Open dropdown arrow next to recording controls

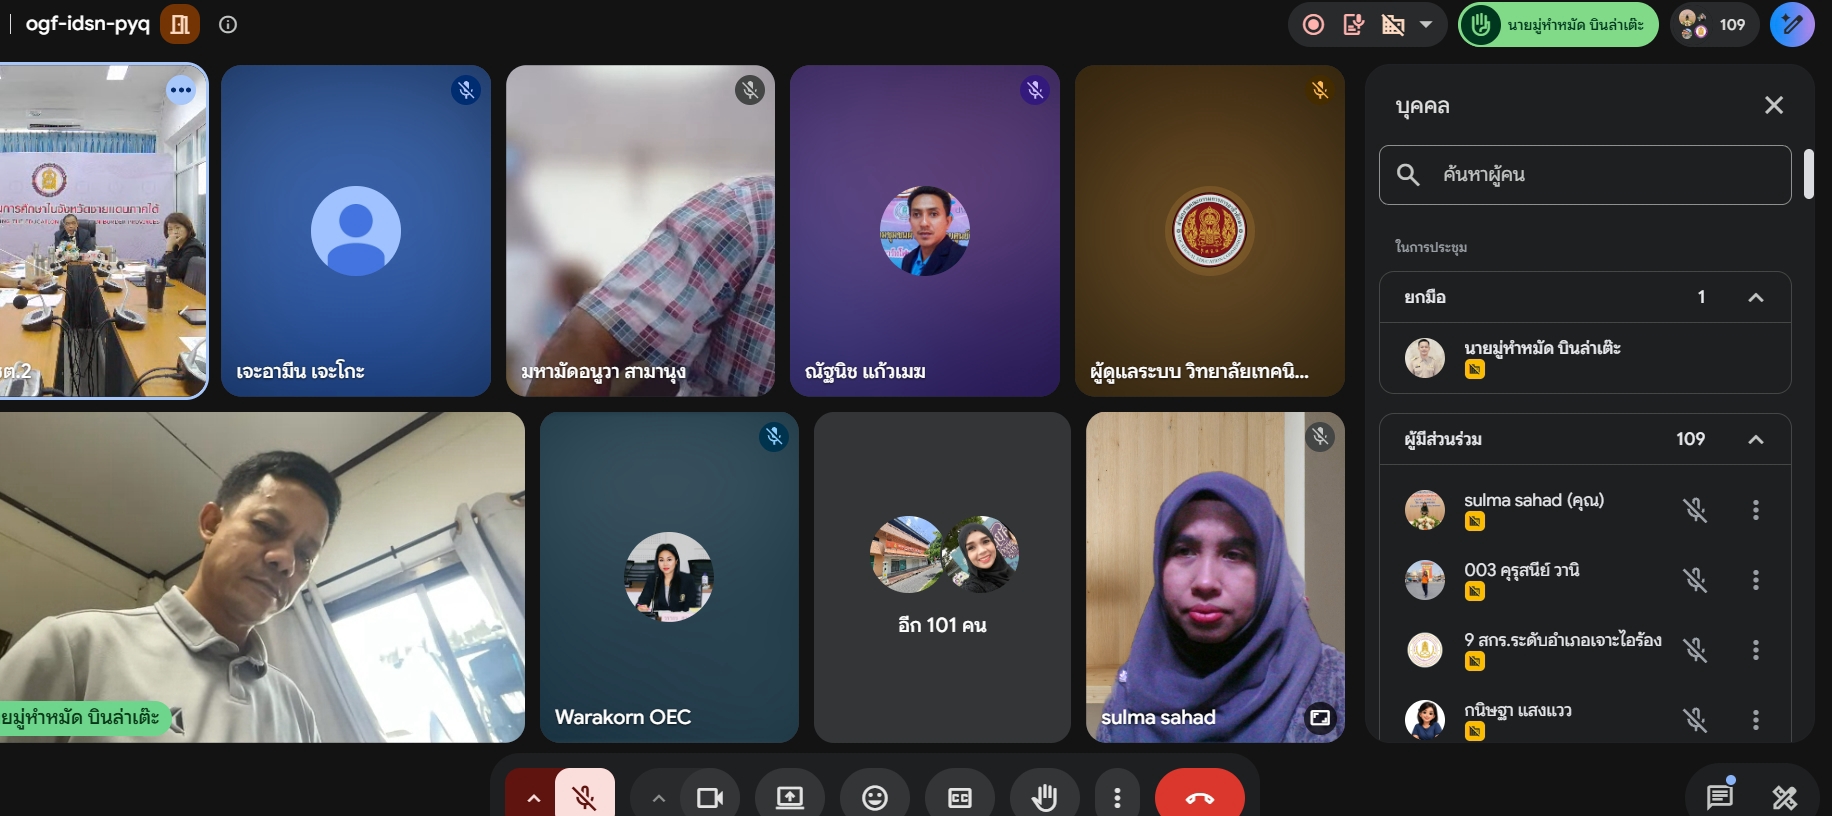pyautogui.click(x=1426, y=25)
